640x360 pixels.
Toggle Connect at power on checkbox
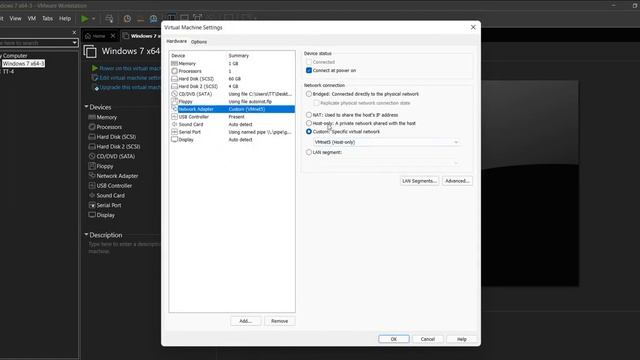[x=309, y=70]
